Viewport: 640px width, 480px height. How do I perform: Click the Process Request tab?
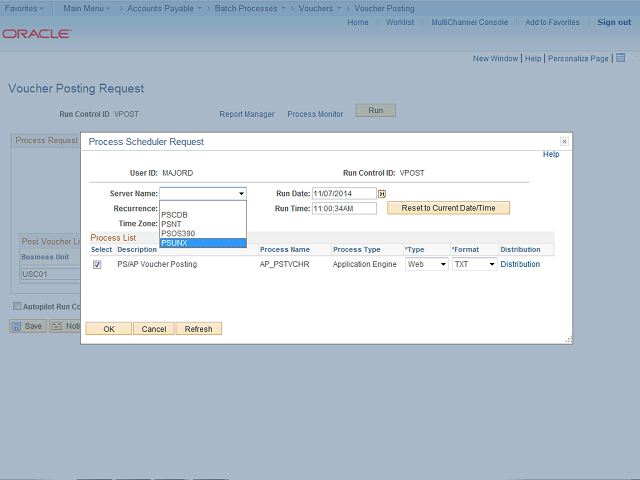46,140
